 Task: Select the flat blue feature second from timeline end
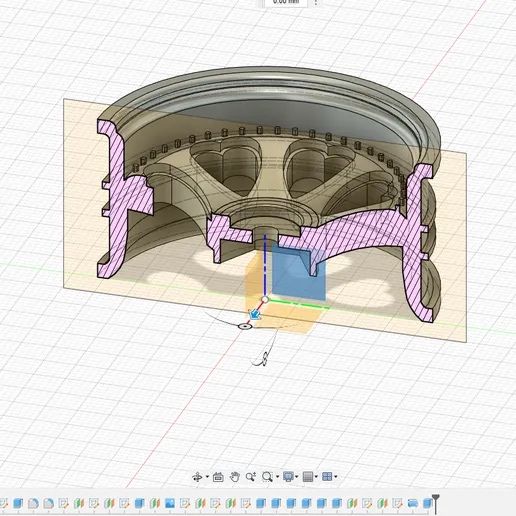(x=413, y=503)
